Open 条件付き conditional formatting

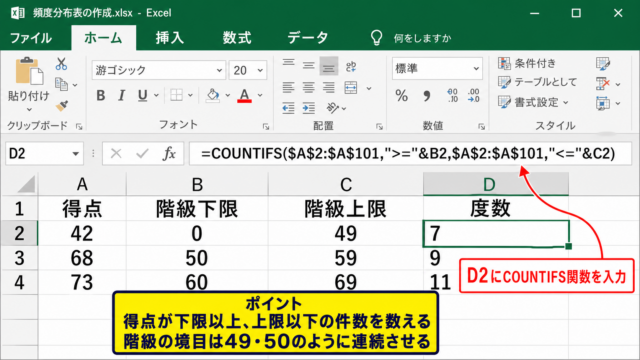coord(527,63)
